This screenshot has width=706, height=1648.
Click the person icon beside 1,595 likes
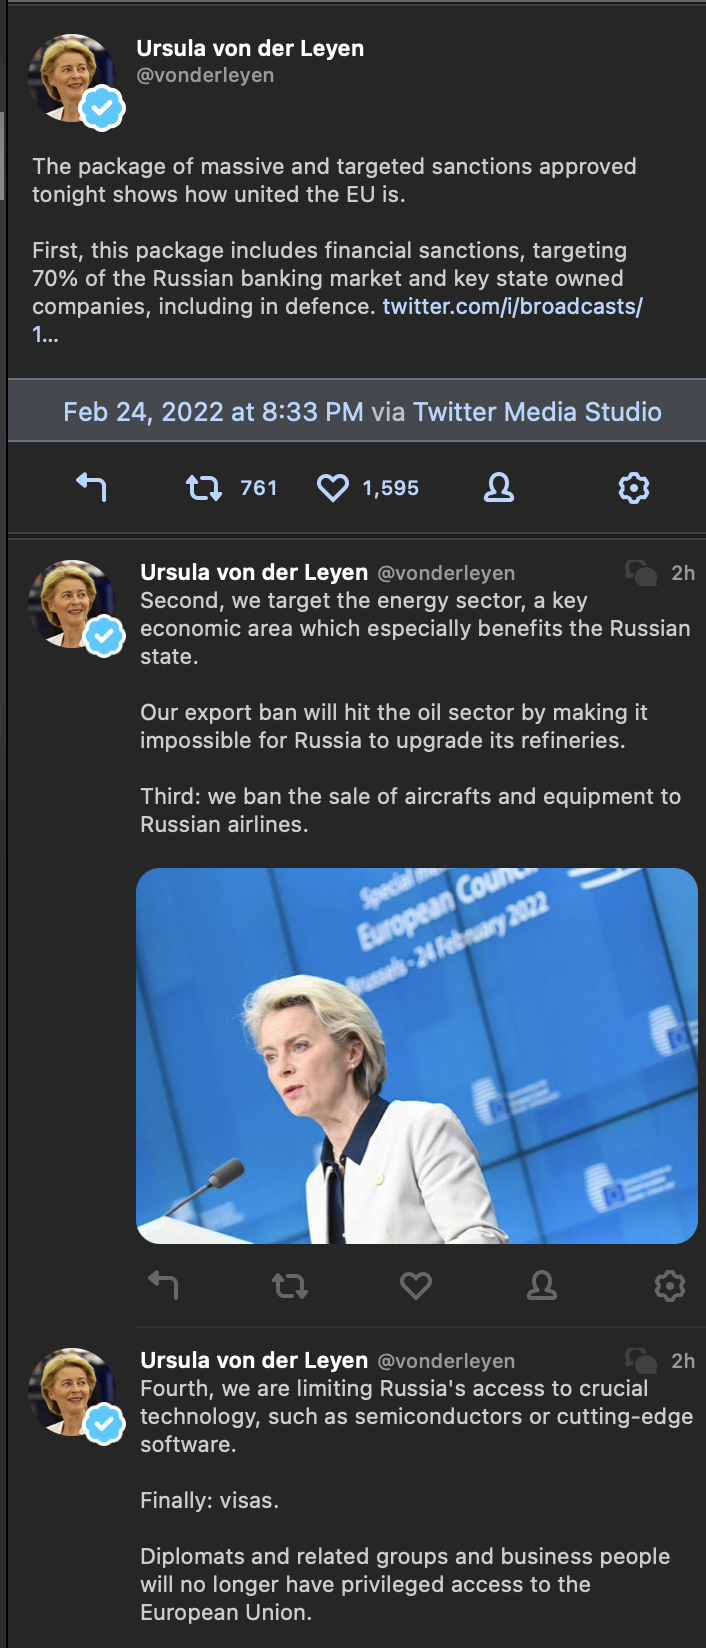pos(498,487)
